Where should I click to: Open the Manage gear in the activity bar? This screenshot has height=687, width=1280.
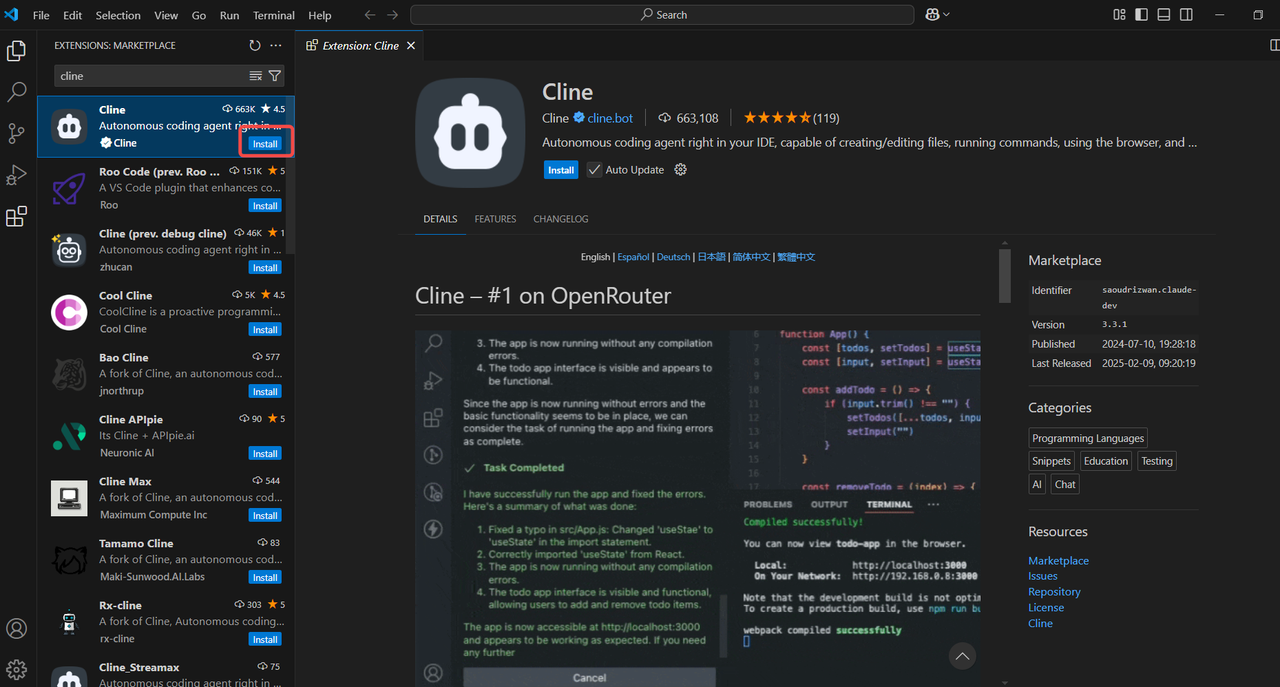point(16,669)
